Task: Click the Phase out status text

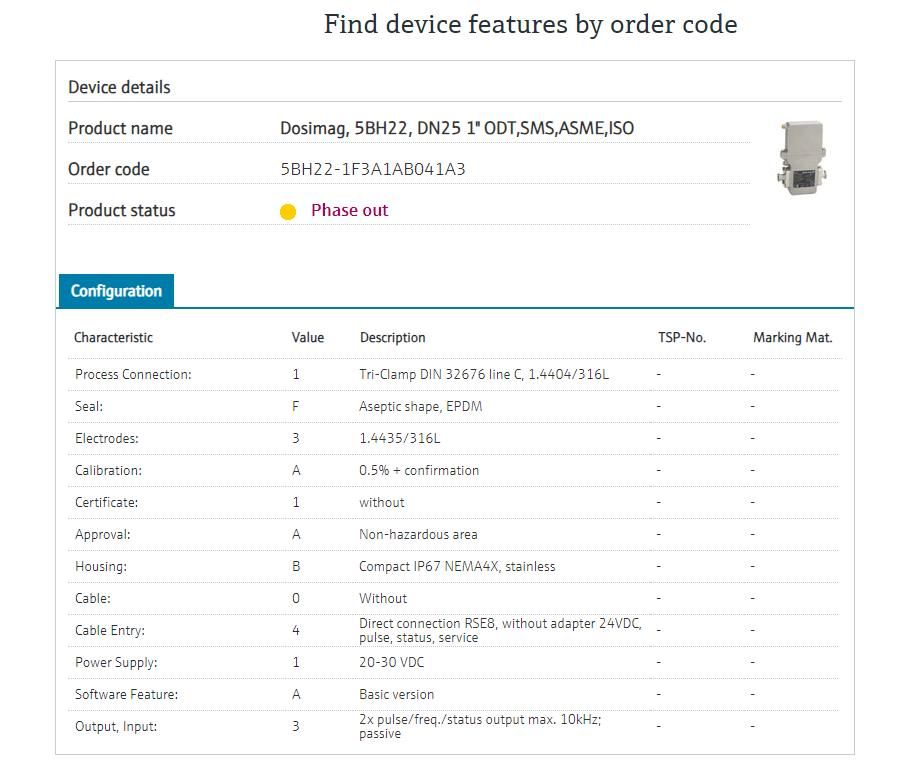Action: [349, 210]
